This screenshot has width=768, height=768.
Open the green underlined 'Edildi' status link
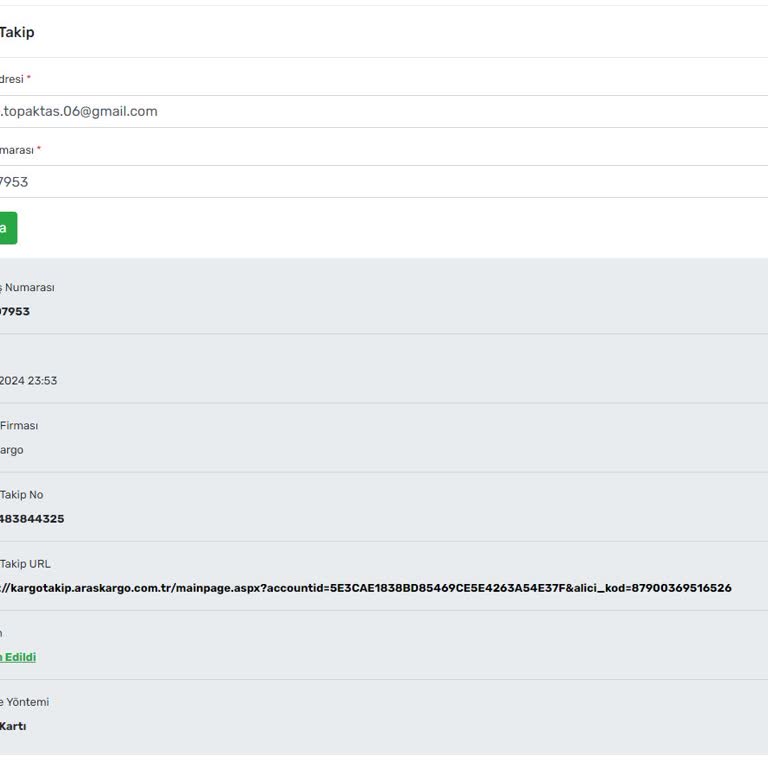point(18,657)
